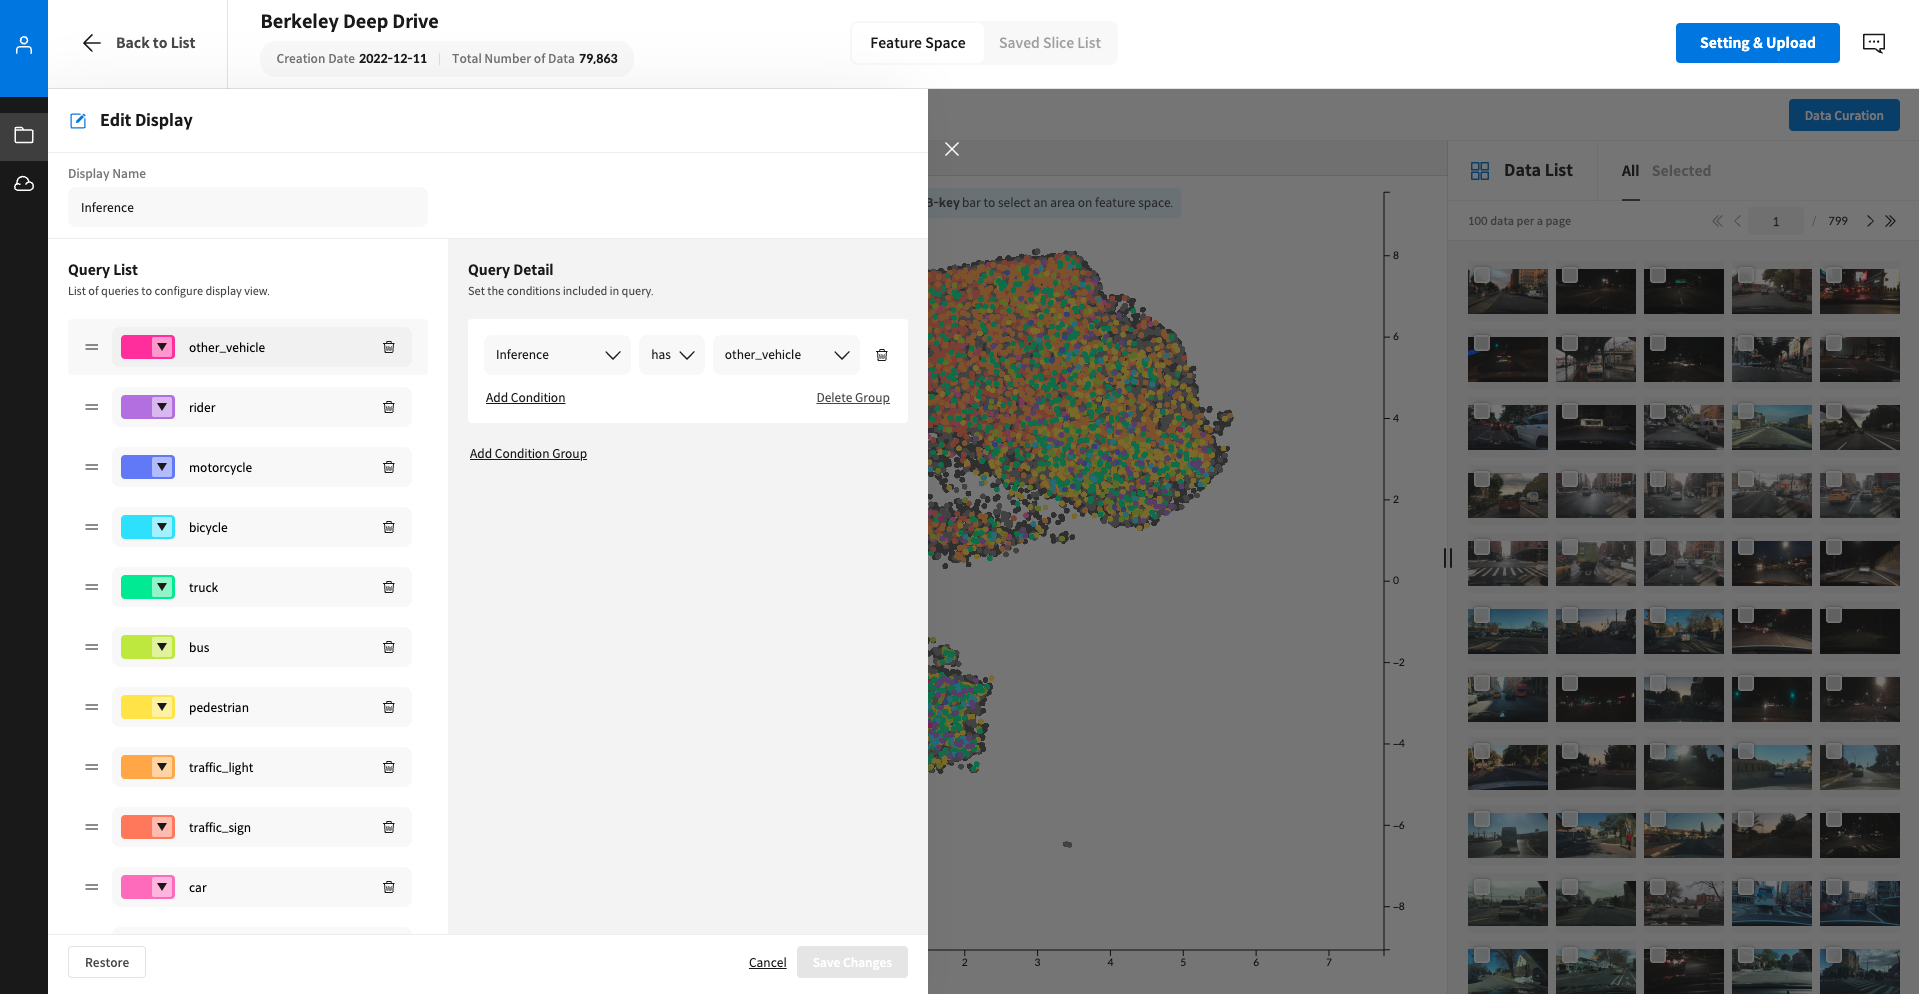Open the chat message icon at top right

click(x=1874, y=43)
